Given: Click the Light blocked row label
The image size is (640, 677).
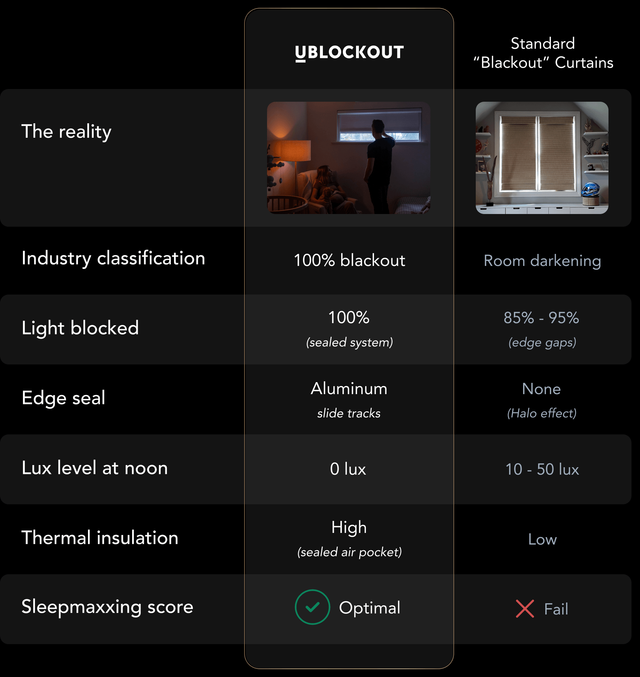Looking at the screenshot, I should pyautogui.click(x=80, y=328).
